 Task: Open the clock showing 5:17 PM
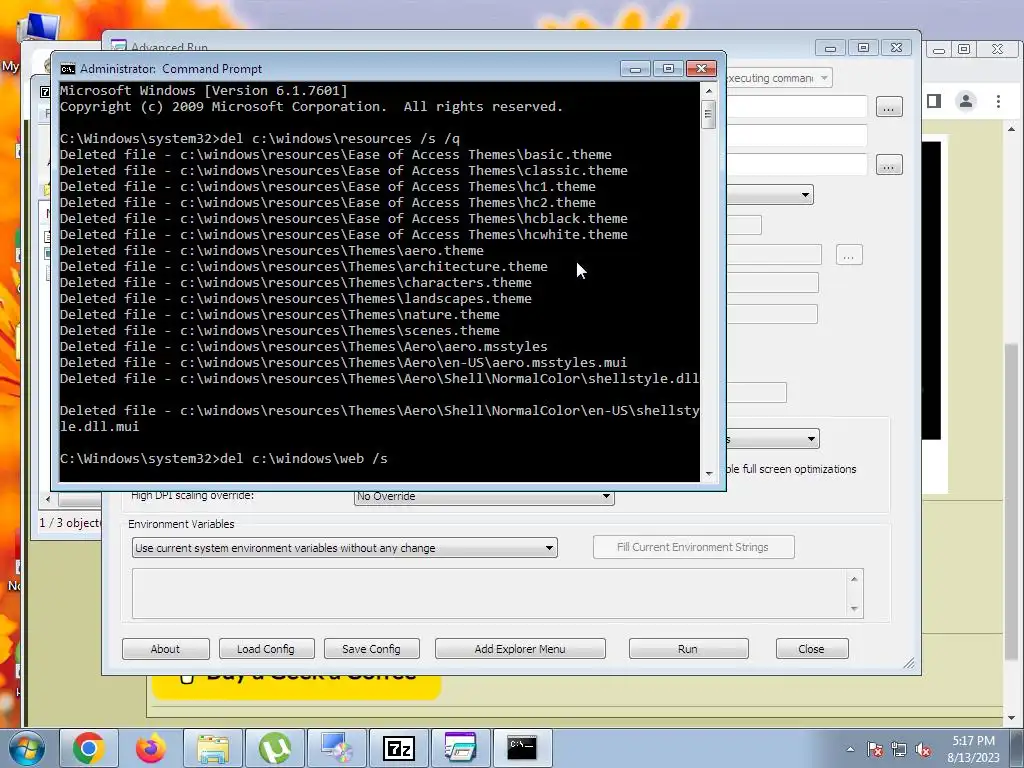click(973, 749)
